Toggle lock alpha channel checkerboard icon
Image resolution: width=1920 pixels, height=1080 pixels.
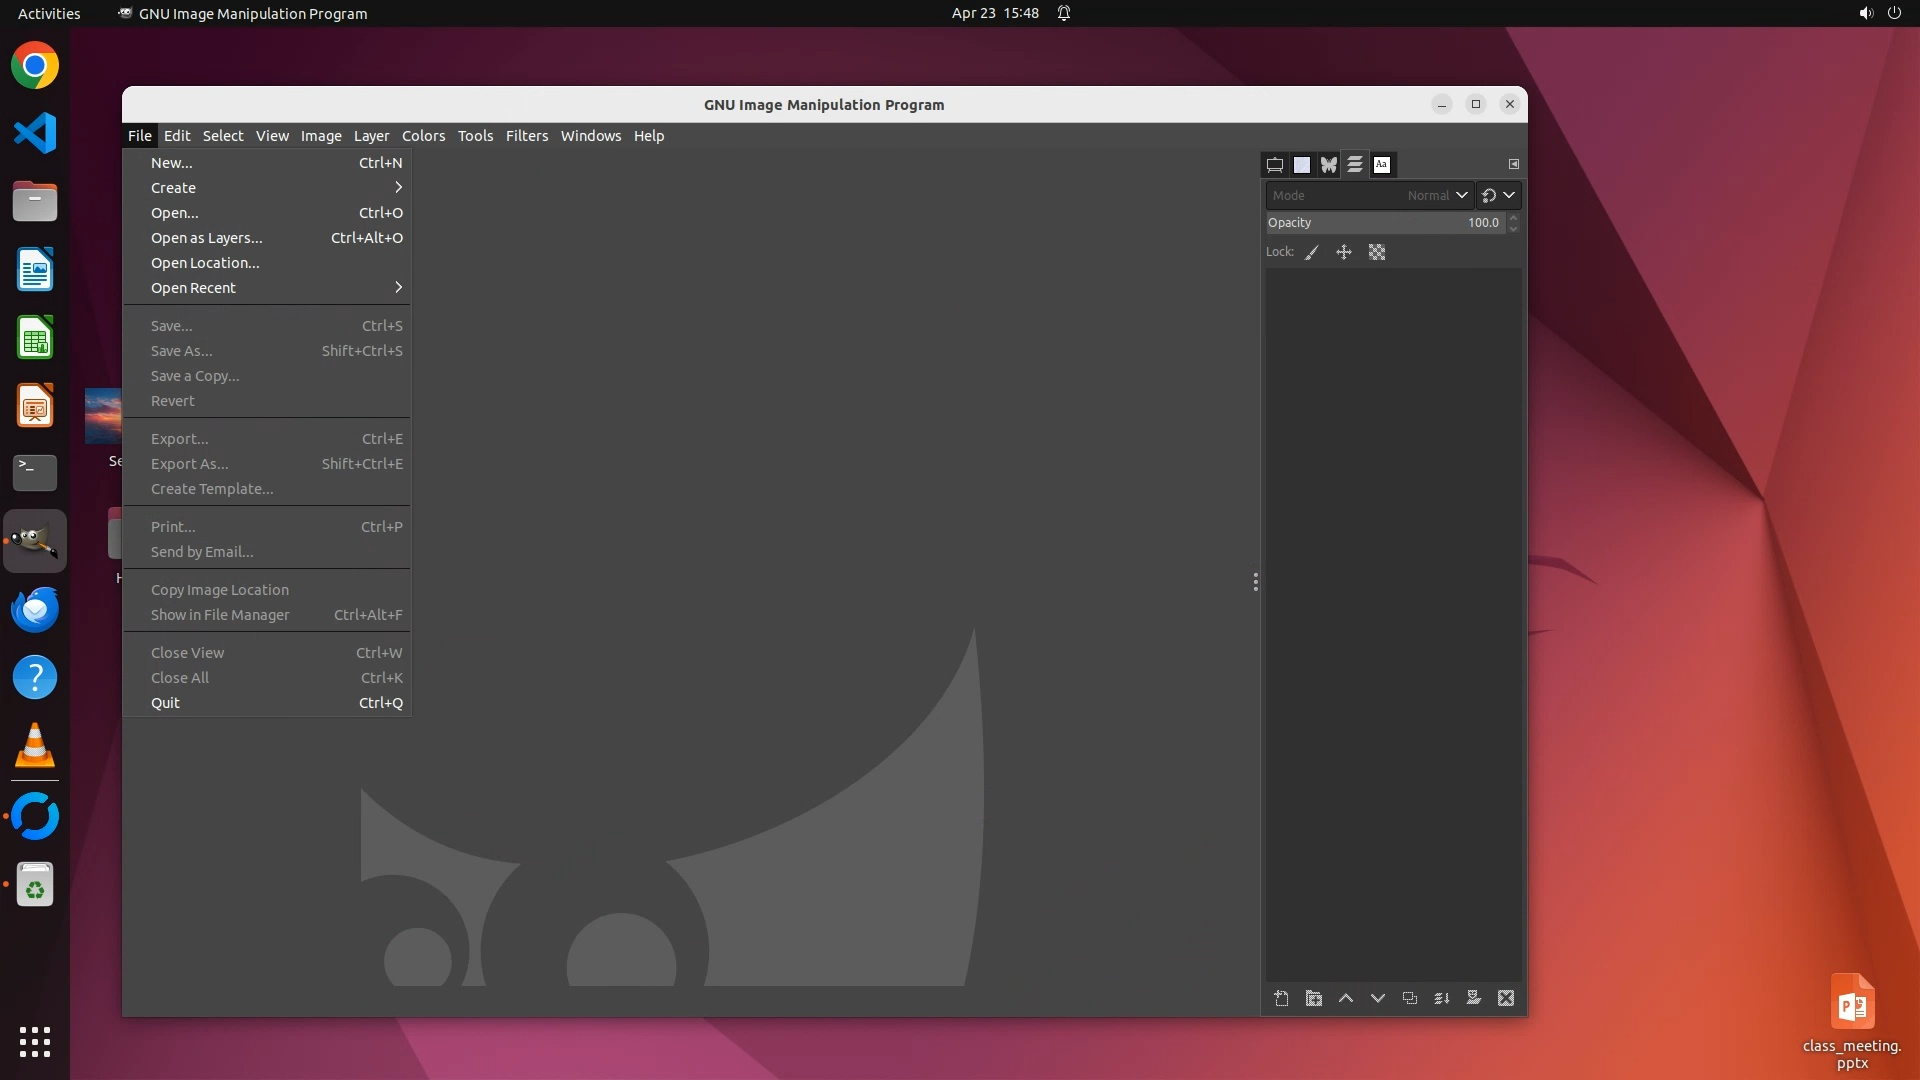coord(1377,252)
